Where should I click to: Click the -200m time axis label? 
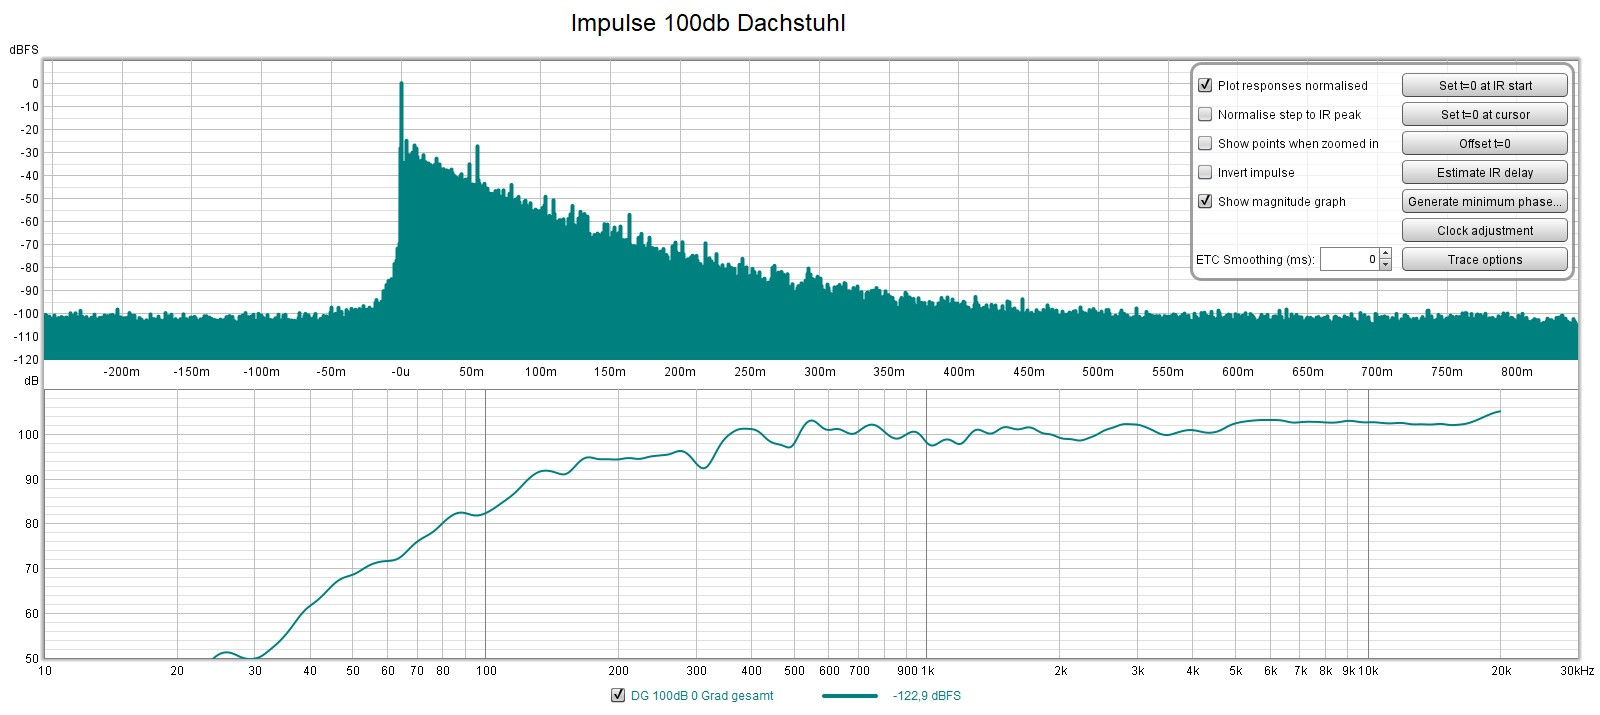121,372
